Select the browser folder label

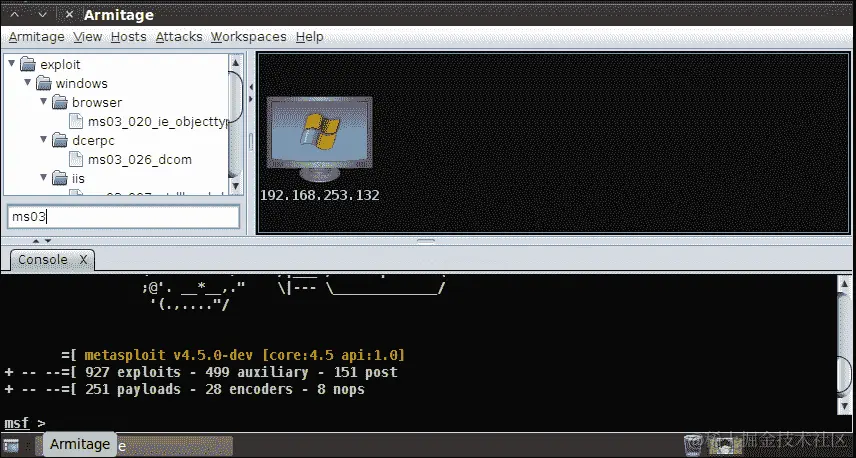[97, 103]
